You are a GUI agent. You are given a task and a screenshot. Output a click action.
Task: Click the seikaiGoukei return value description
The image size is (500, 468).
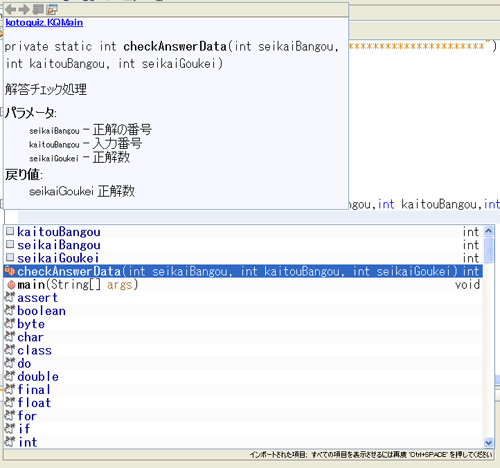tap(82, 191)
